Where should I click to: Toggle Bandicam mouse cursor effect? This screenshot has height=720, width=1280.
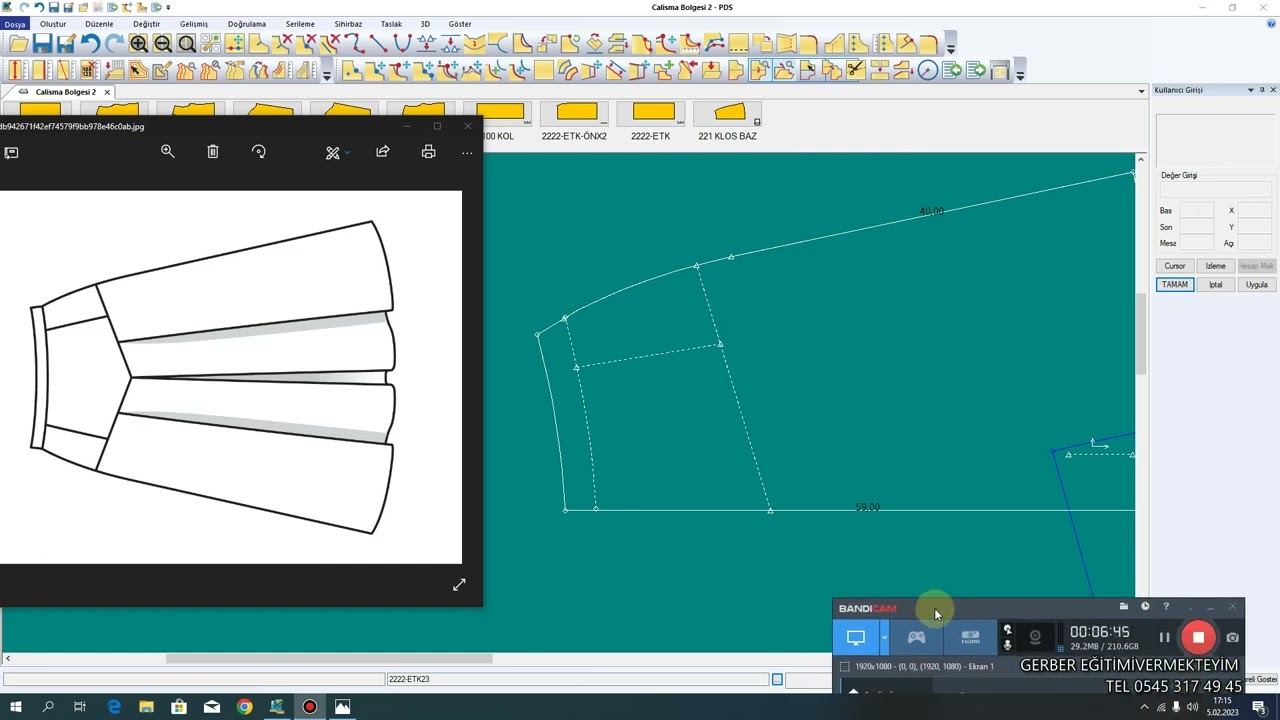pyautogui.click(x=1008, y=630)
